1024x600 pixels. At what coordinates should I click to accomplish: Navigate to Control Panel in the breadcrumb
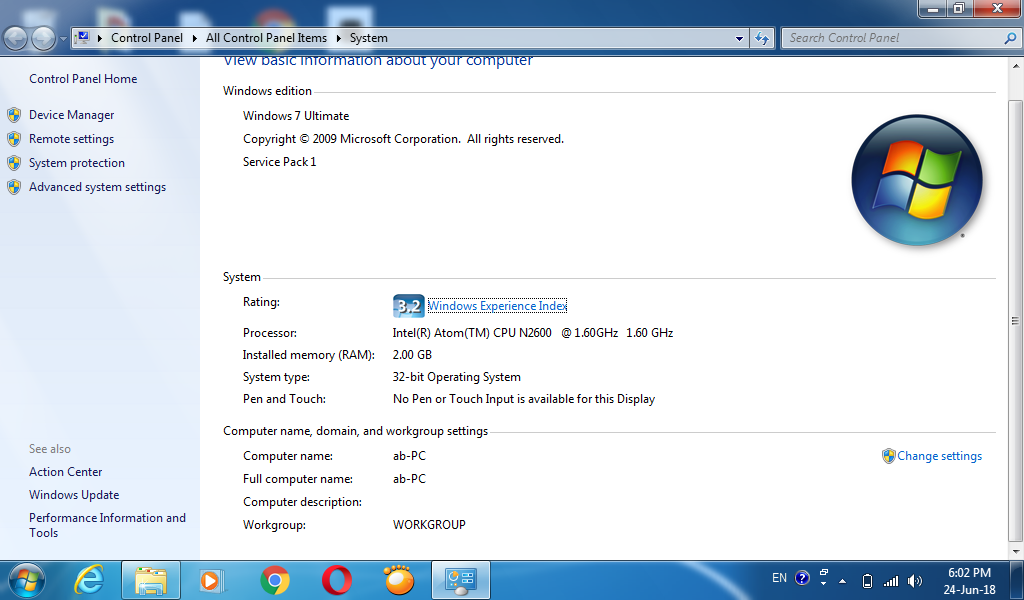point(147,38)
